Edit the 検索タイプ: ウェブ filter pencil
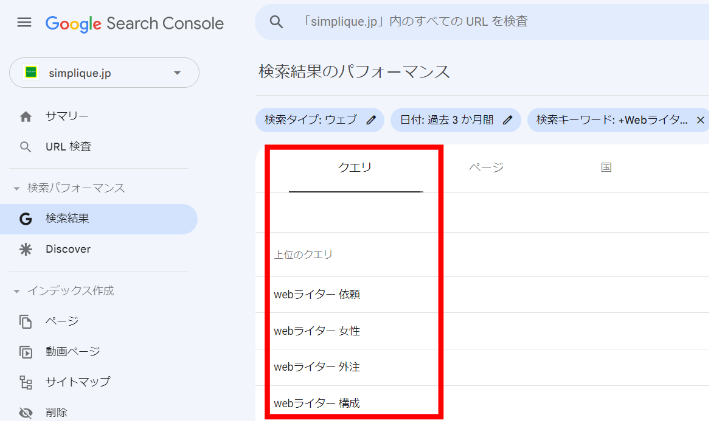This screenshot has height=421, width=709. tap(371, 120)
